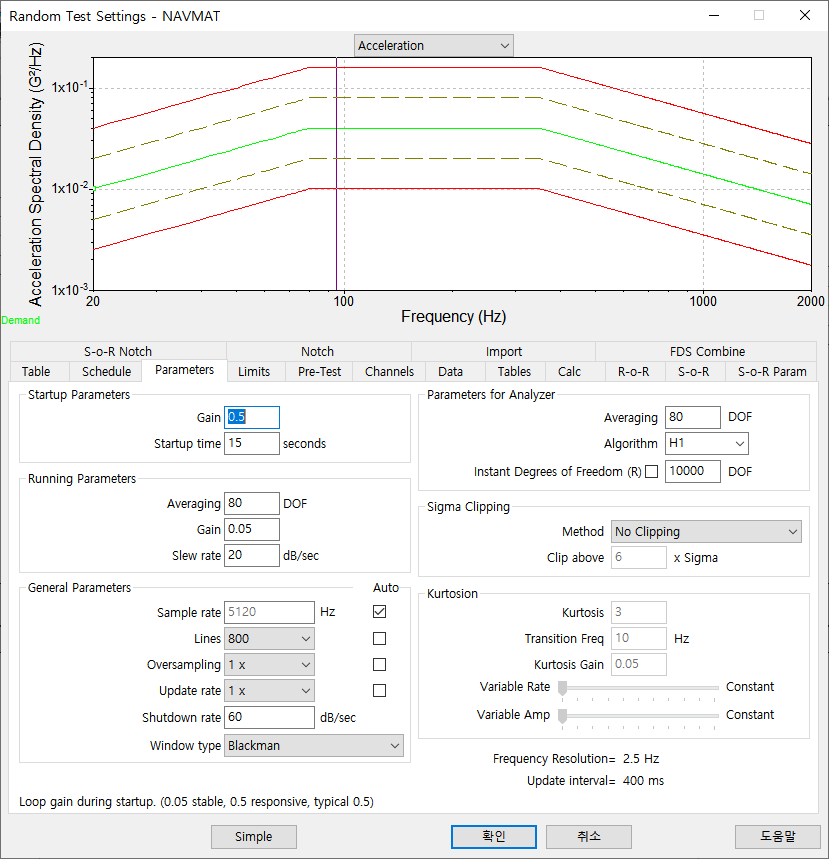Enable the Auto checkbox for Update rate
Image resolution: width=829 pixels, height=859 pixels.
tap(379, 690)
